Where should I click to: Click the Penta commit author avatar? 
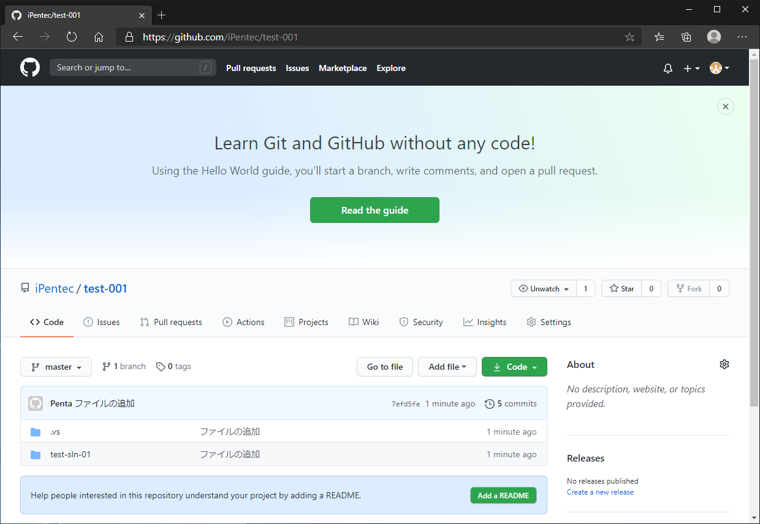point(35,403)
